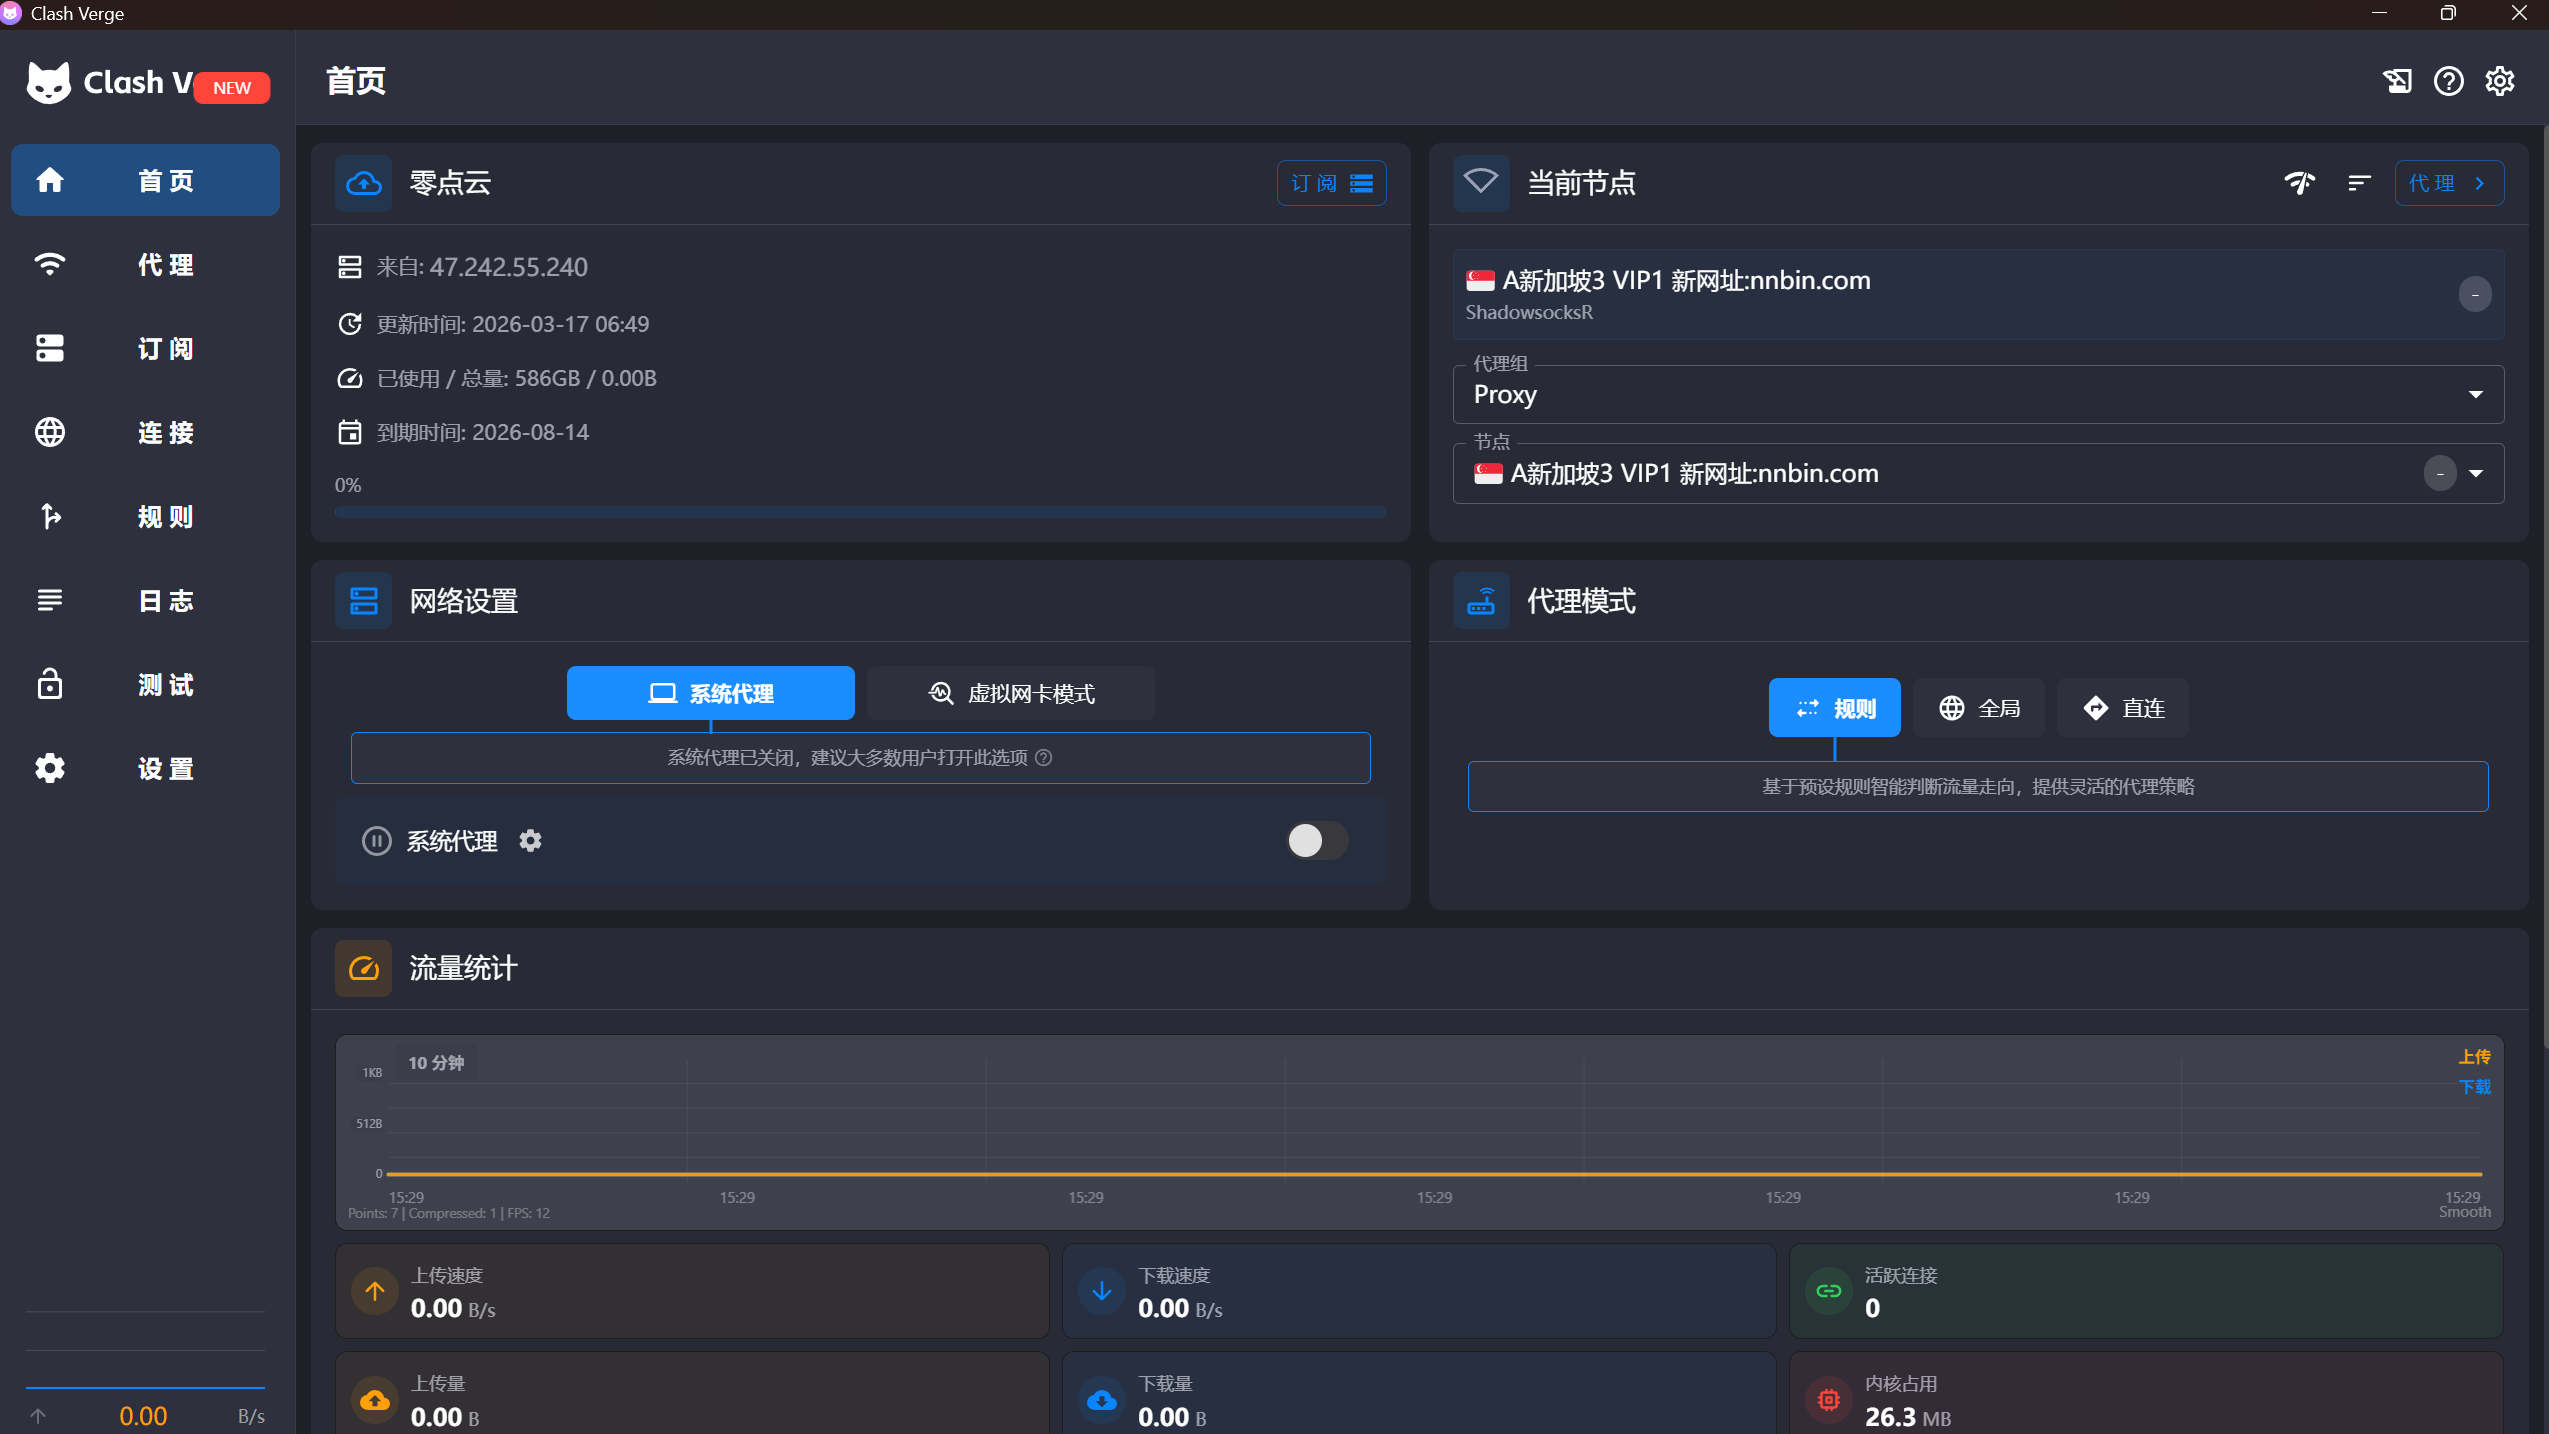
Task: Expand the 节点 selection dropdown arrow
Action: tap(2476, 473)
